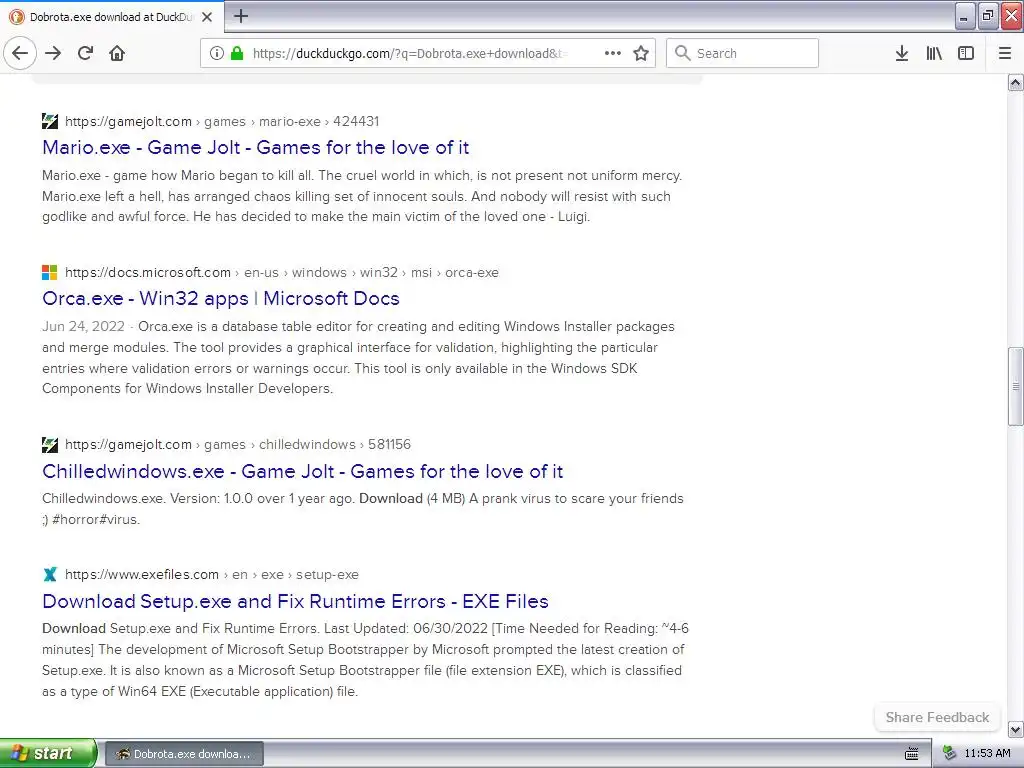Open Mario.exe - Game Jolt result
Viewport: 1024px width, 768px height.
pos(255,147)
